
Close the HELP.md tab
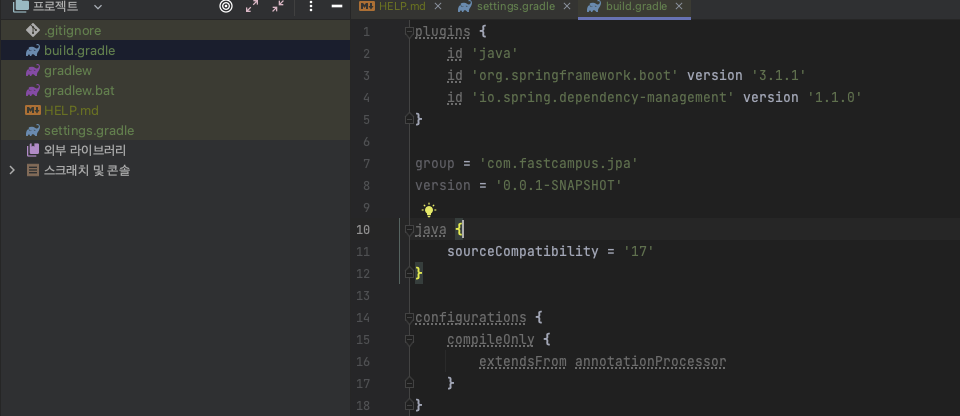(x=438, y=7)
